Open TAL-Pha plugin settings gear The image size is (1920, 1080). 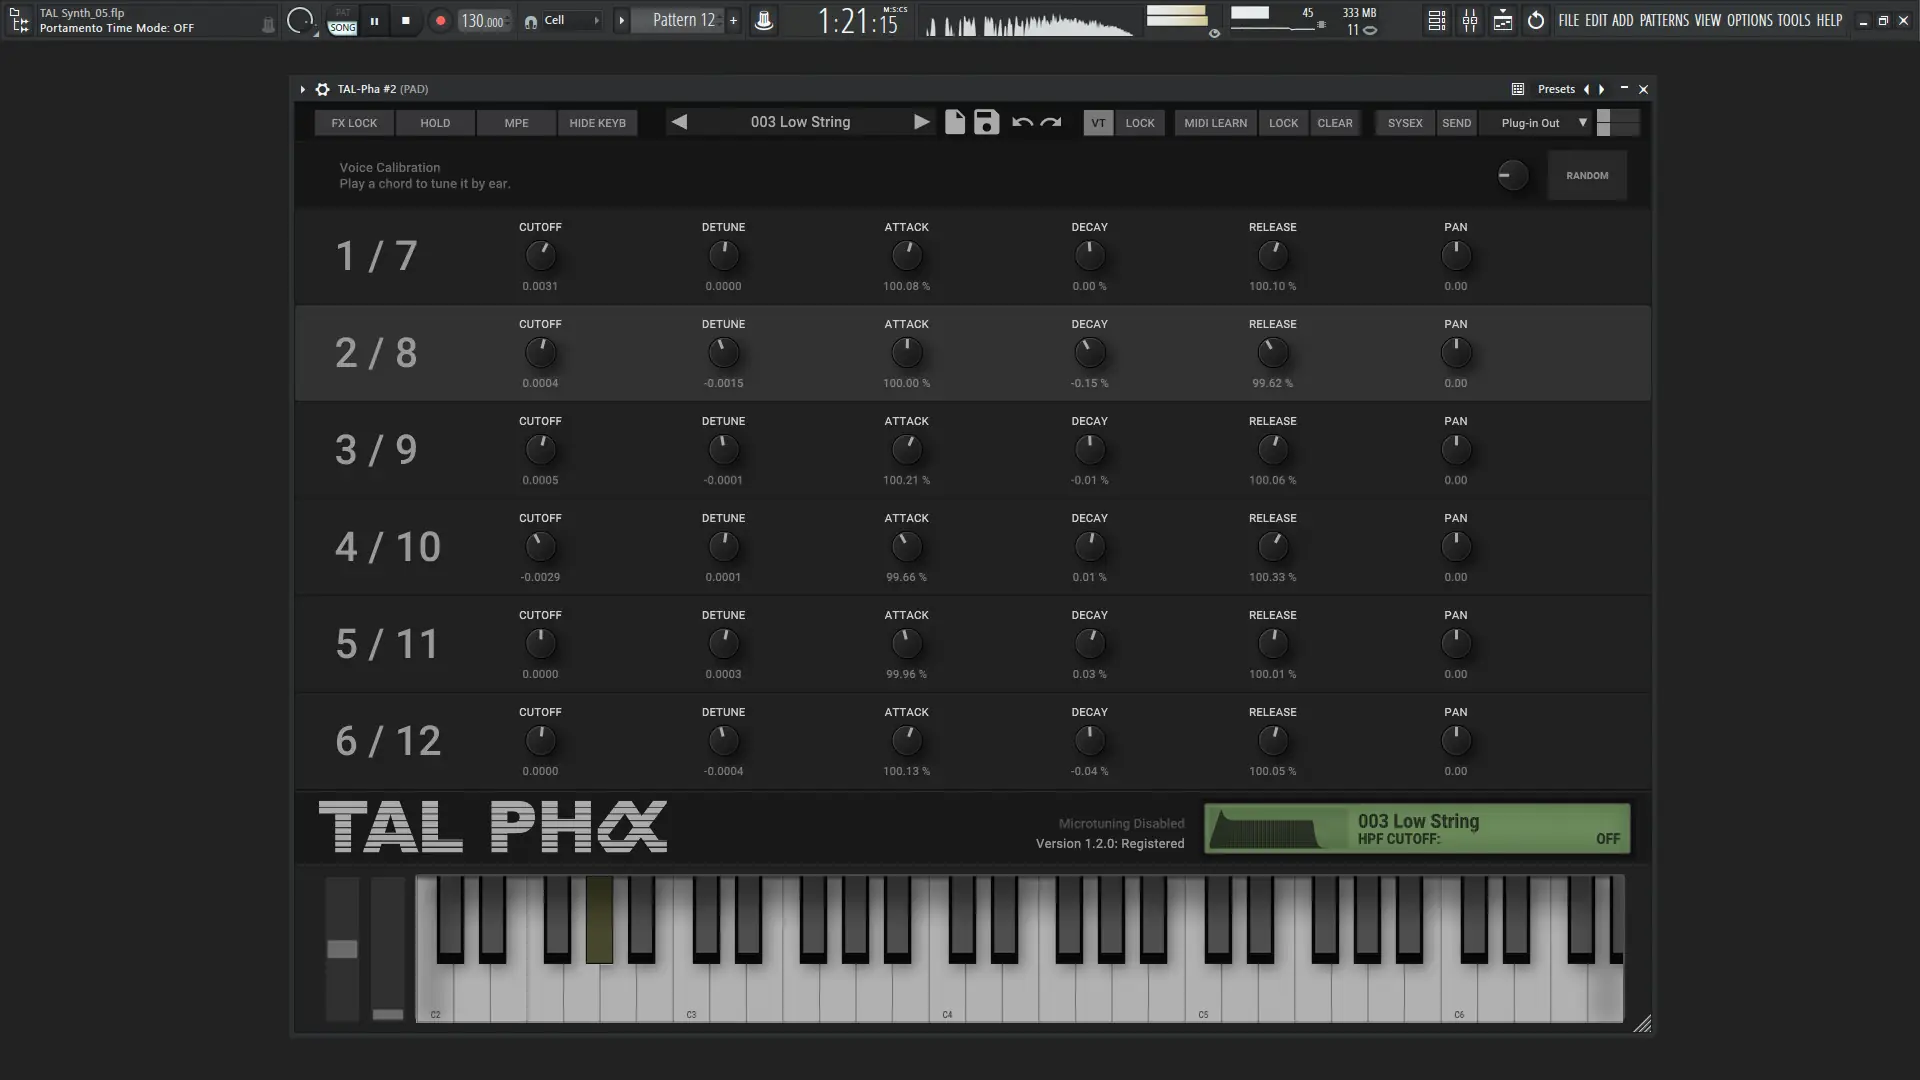[x=322, y=89]
